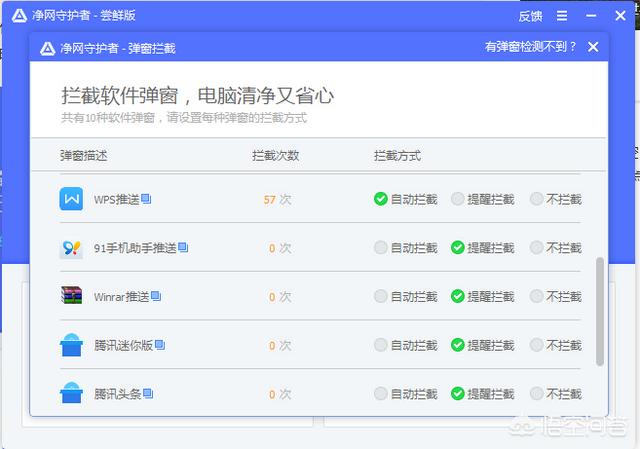Close the 弹窗拦截 dialog
Image resolution: width=640 pixels, height=449 pixels.
point(593,47)
